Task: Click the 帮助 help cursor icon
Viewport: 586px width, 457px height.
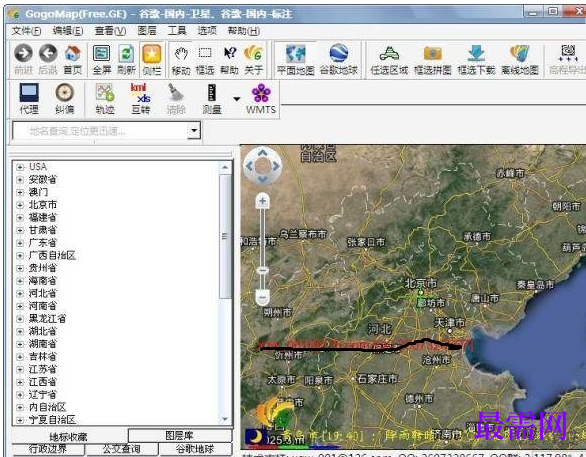Action: [x=229, y=53]
